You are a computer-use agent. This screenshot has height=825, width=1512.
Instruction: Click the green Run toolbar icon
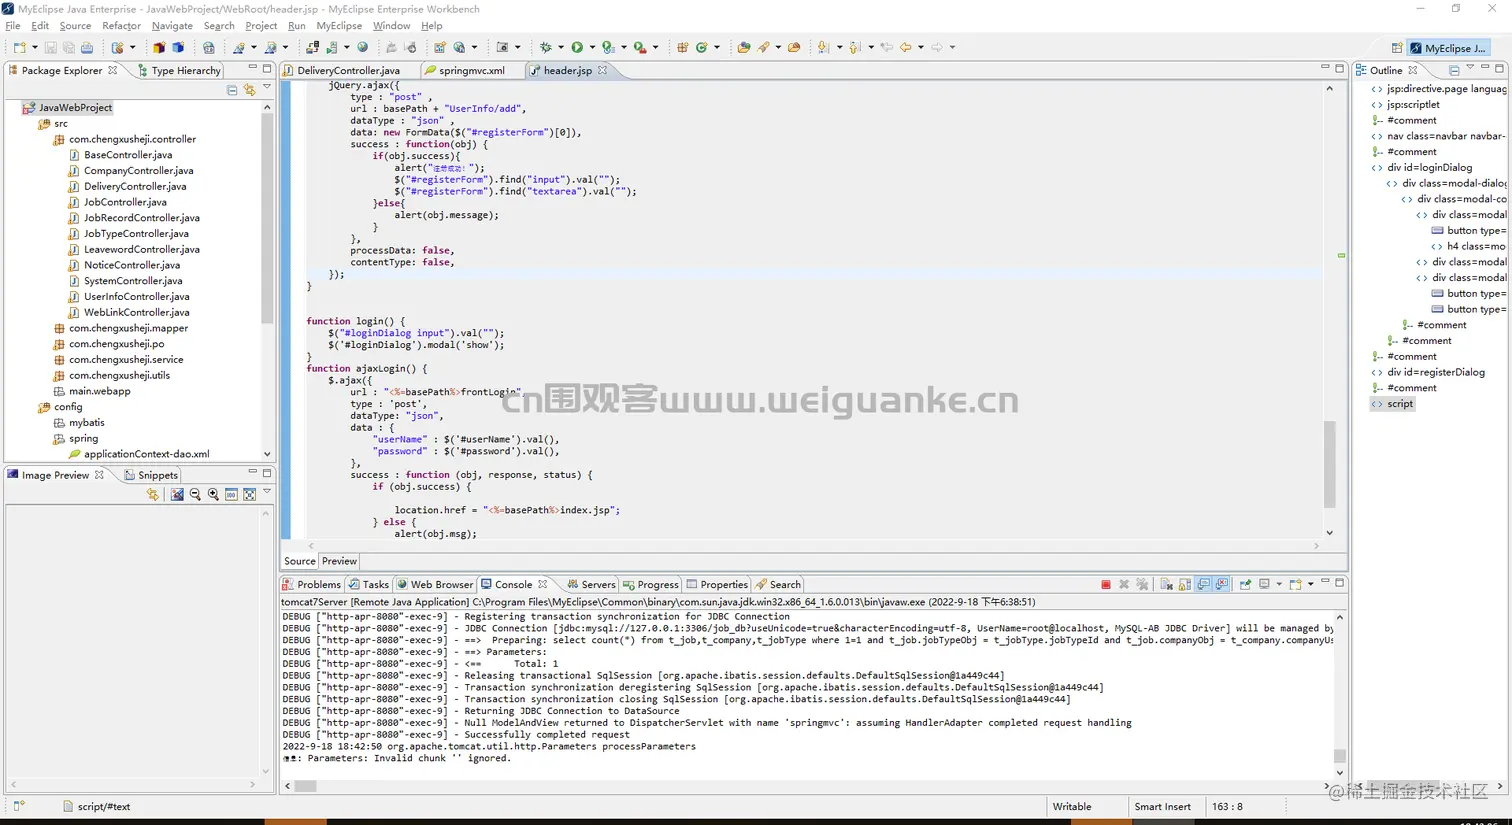point(577,47)
